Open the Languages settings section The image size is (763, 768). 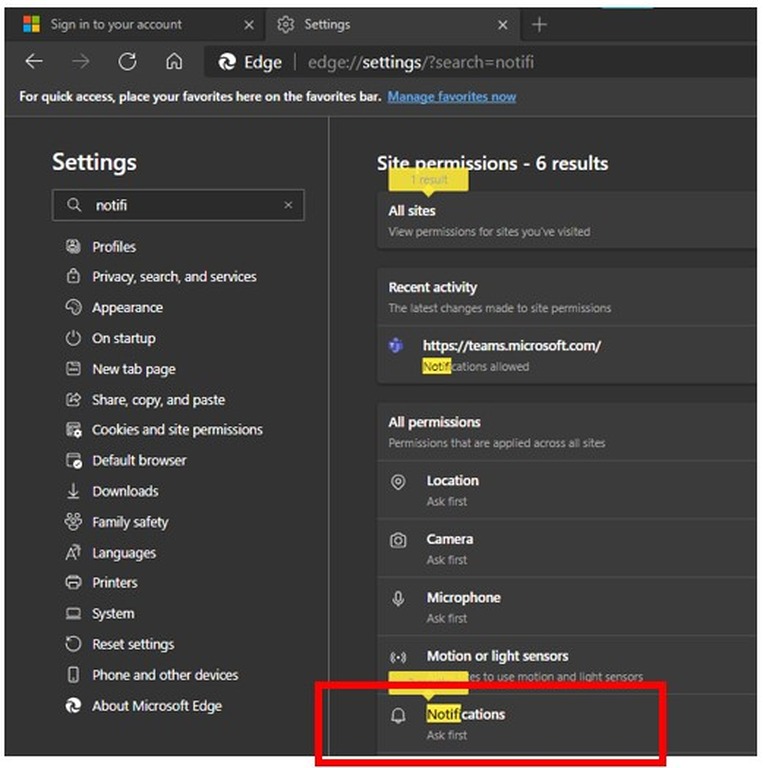point(124,553)
